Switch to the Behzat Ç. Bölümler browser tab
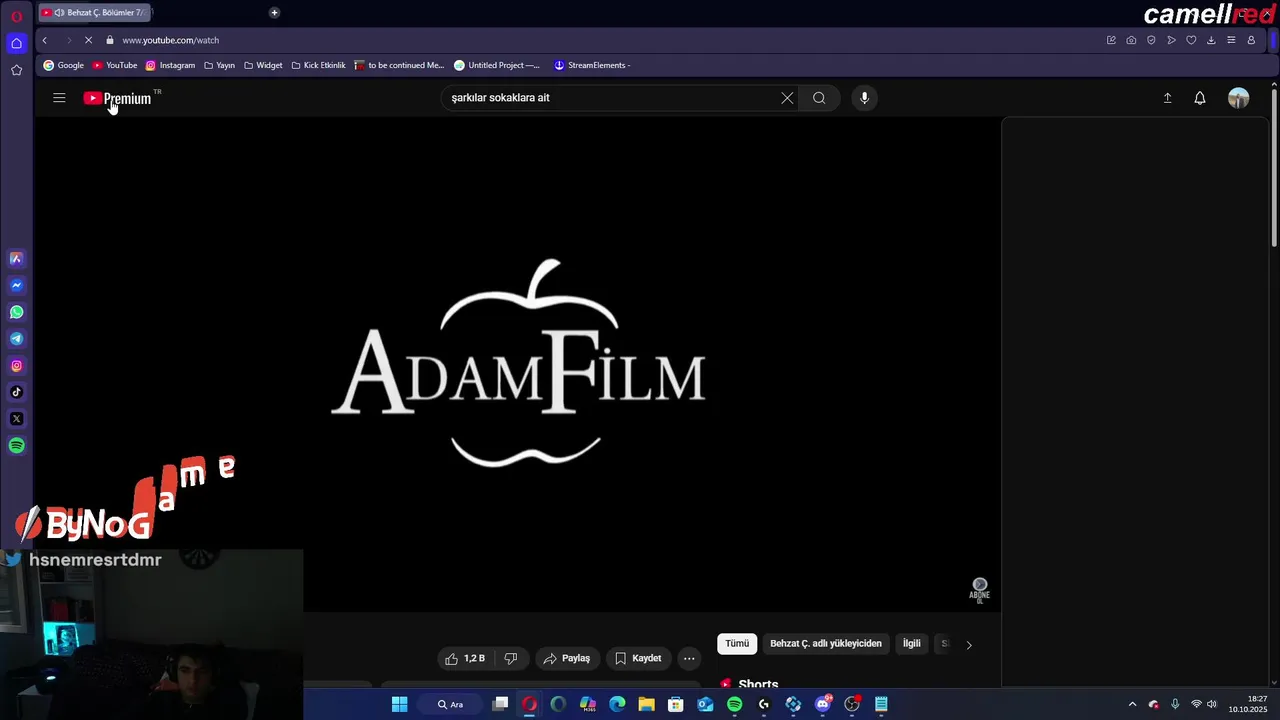Screen dimensions: 1280x720 click(95, 12)
